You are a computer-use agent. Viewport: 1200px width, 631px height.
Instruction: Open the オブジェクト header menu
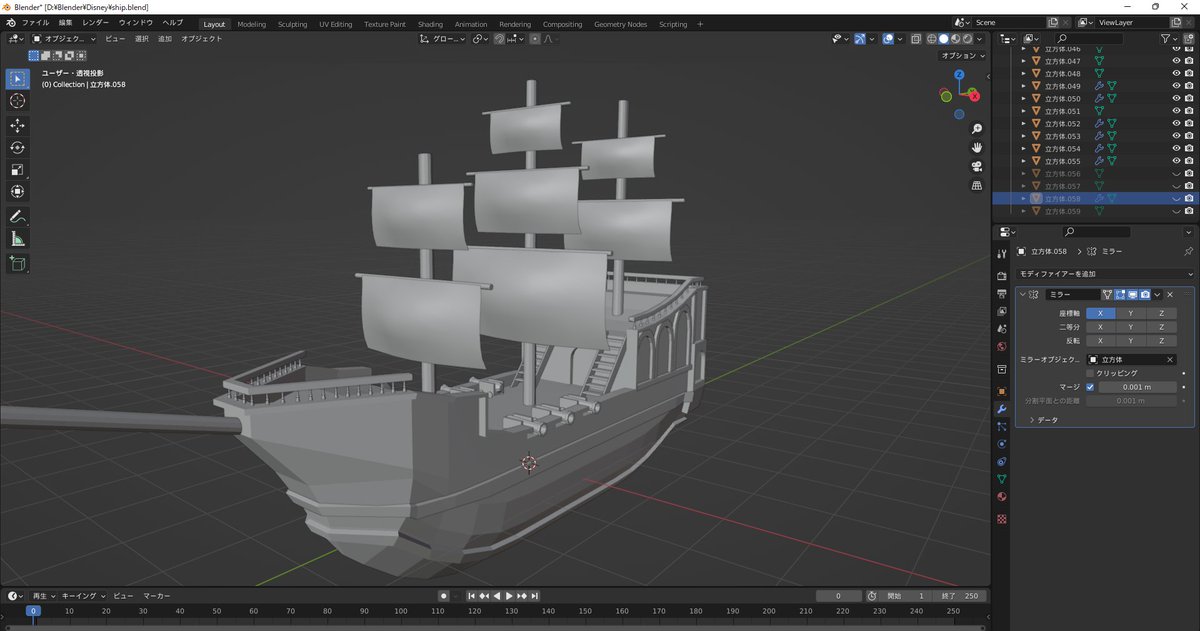204,39
